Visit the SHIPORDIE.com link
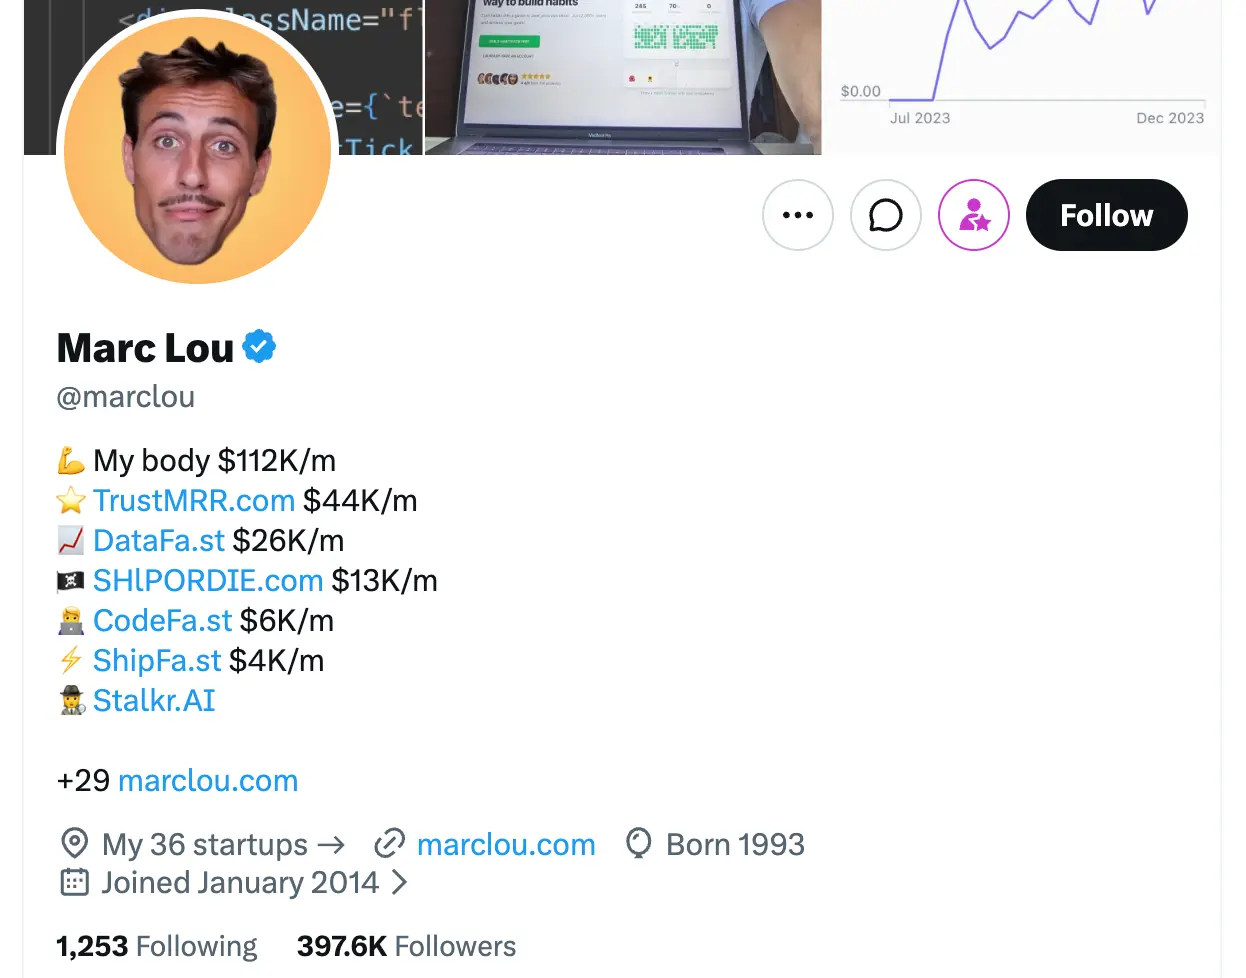1246x978 pixels. pos(207,580)
